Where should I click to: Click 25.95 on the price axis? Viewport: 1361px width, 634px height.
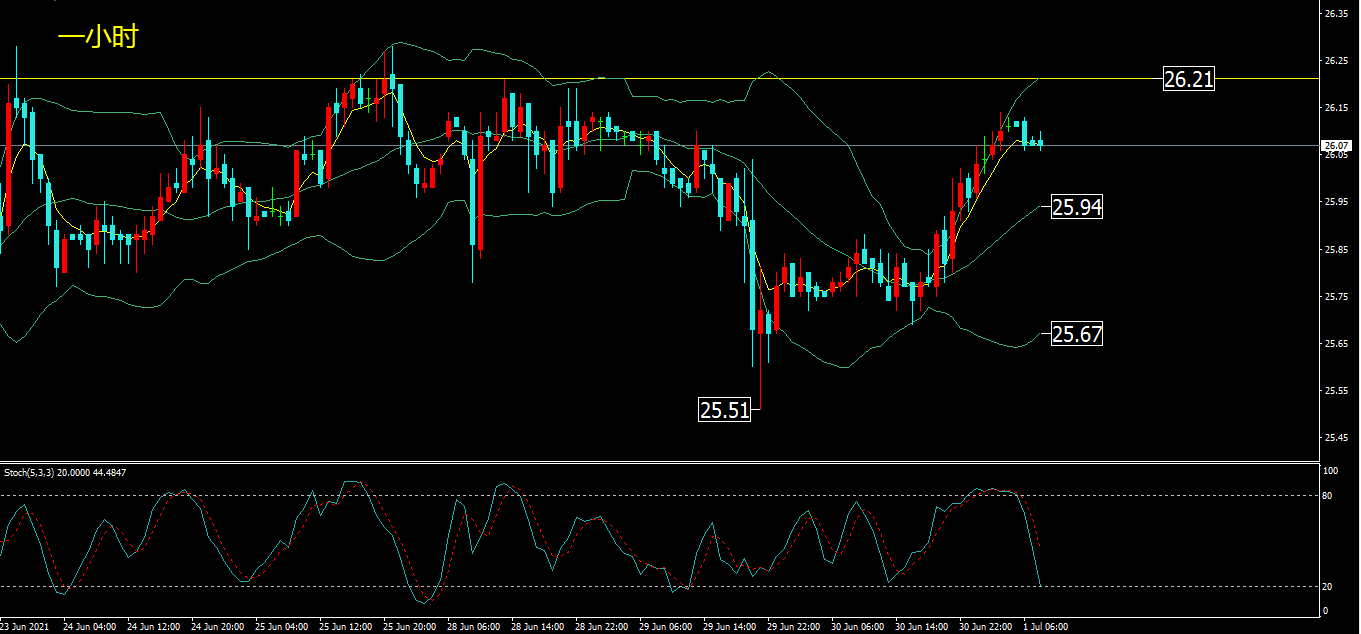(1336, 202)
